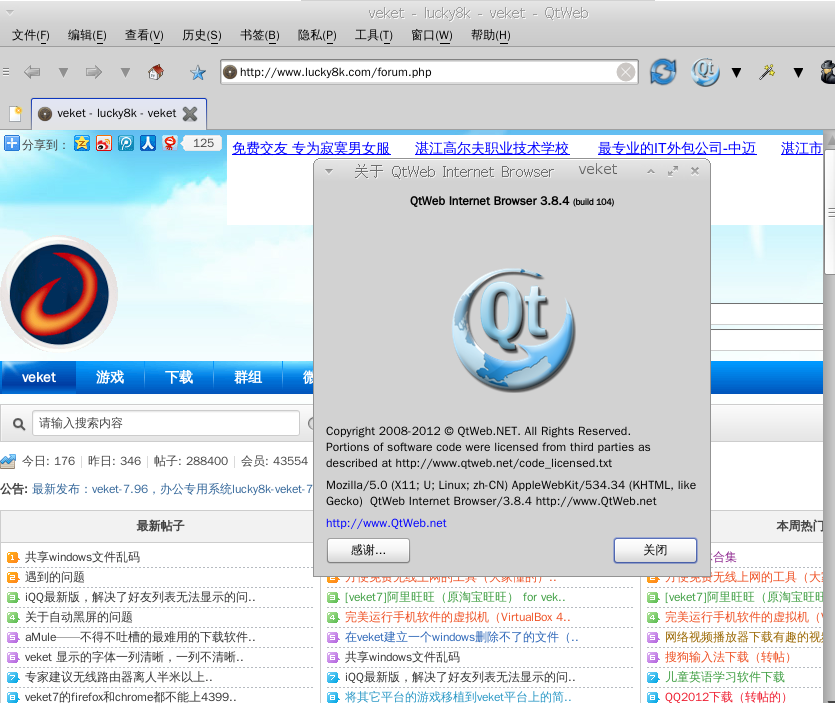
Task: Click the large Qt globe logo in dialog
Action: point(513,330)
